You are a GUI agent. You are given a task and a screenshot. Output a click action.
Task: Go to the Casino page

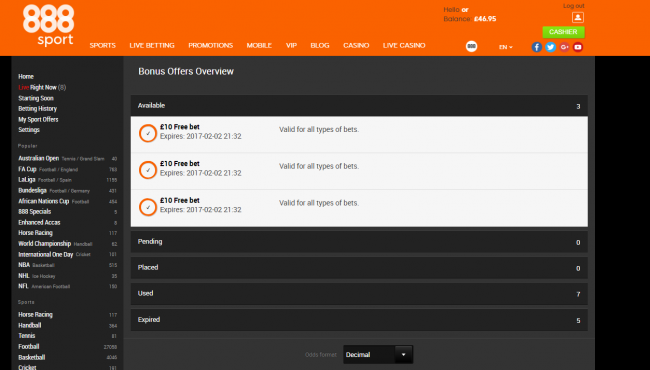click(356, 46)
